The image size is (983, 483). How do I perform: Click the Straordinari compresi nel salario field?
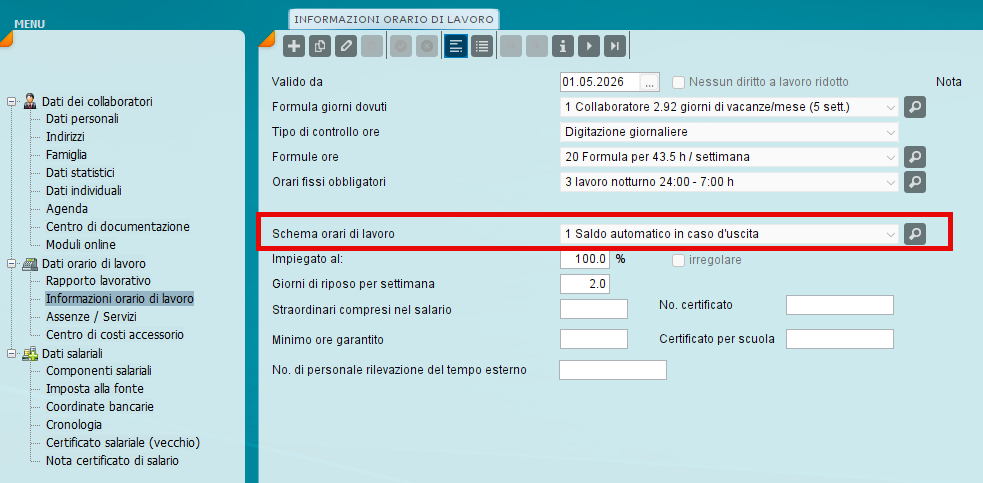coord(594,309)
